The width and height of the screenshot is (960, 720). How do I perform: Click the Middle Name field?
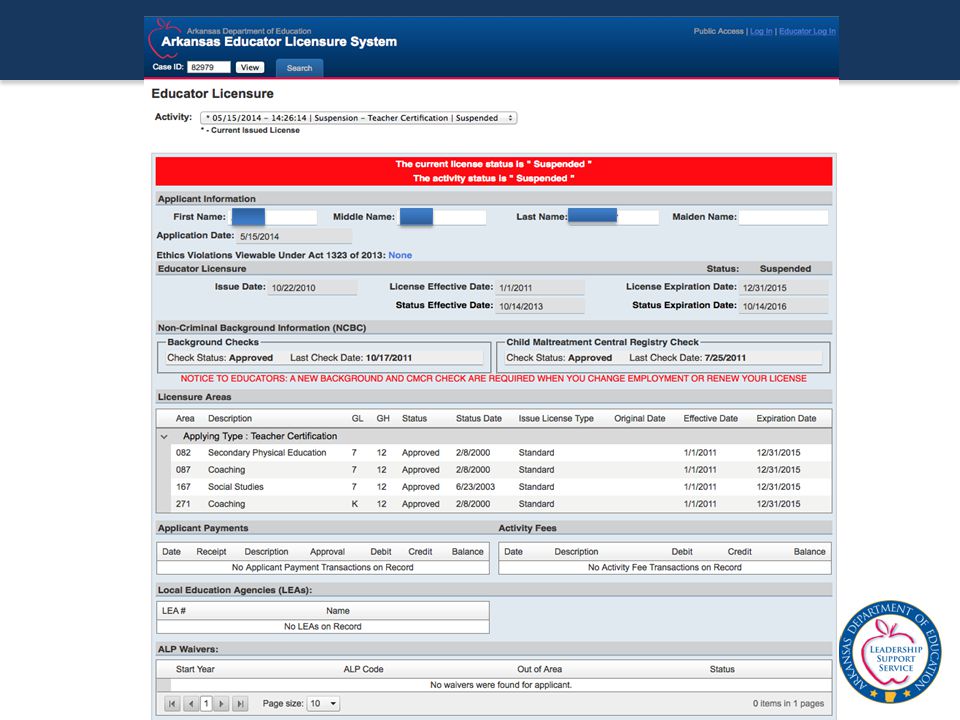(x=443, y=217)
